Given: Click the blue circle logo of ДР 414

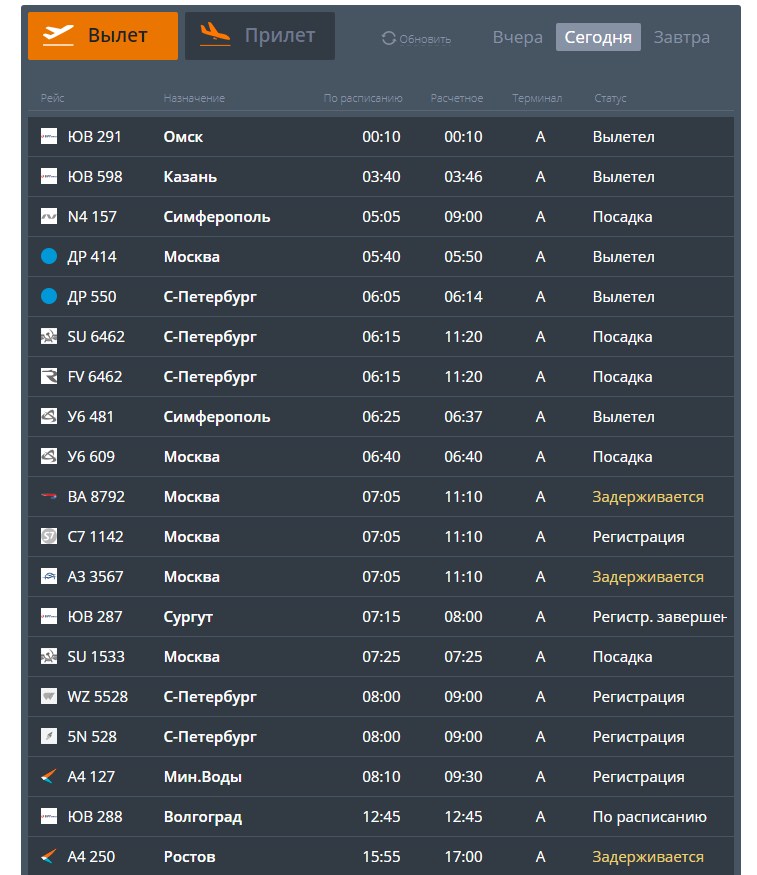Looking at the screenshot, I should pos(49,256).
